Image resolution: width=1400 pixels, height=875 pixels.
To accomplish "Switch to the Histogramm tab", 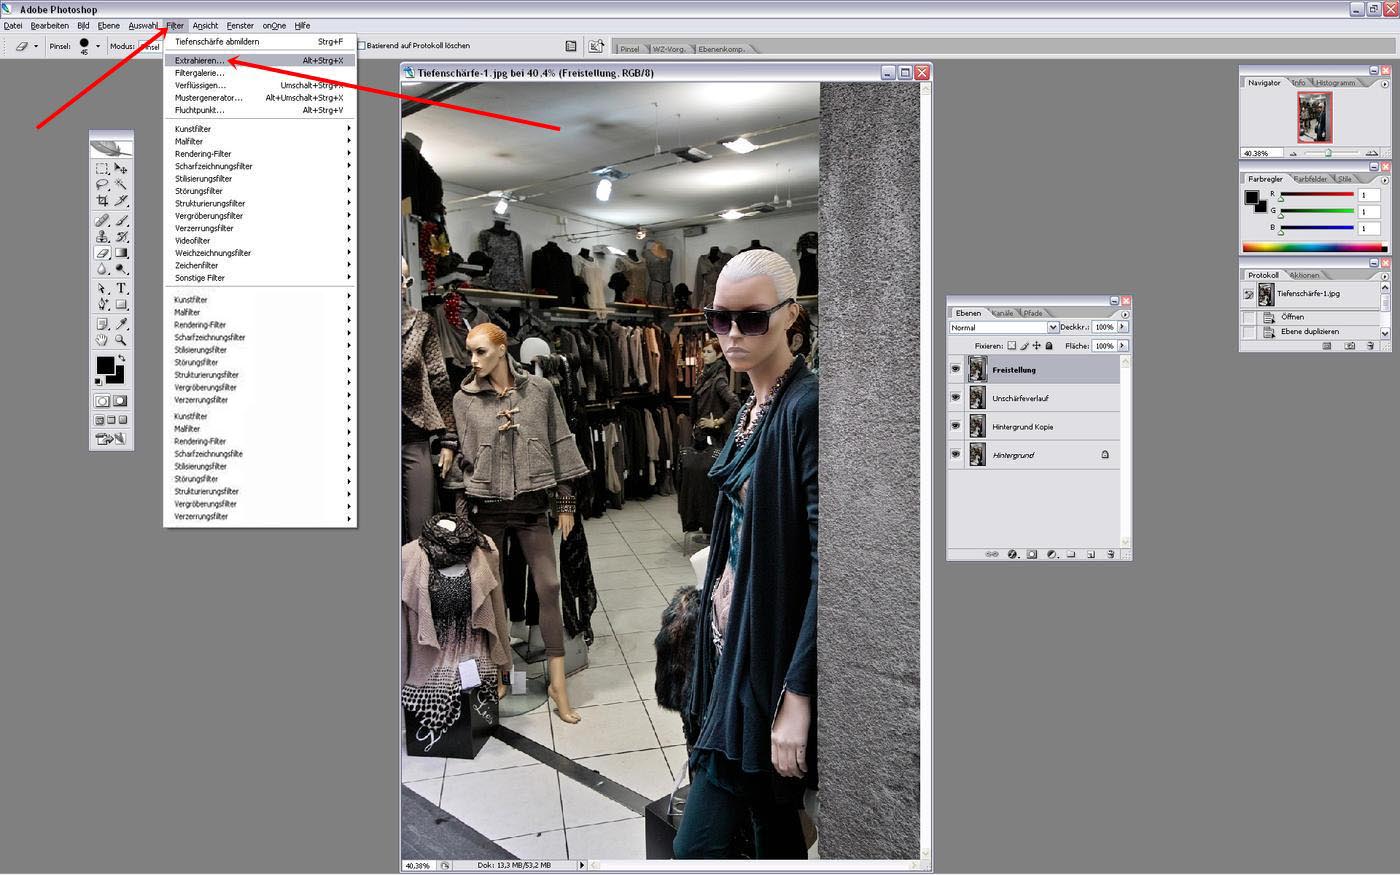I will pyautogui.click(x=1335, y=83).
